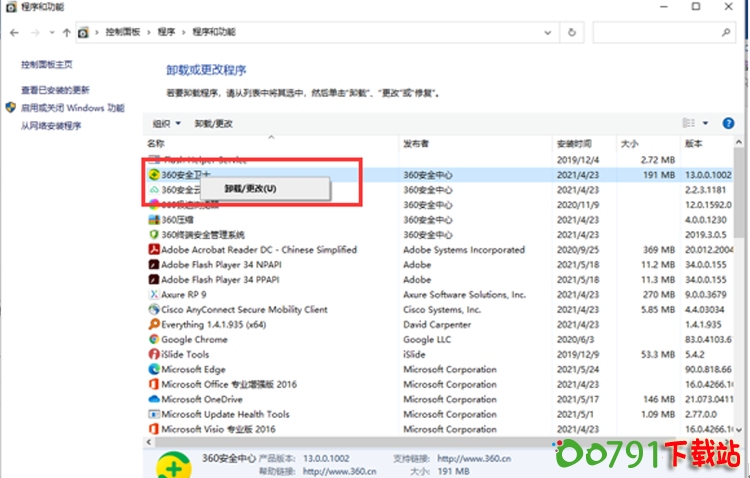
Task: Click the iSlide Tools program icon
Action: coord(154,354)
